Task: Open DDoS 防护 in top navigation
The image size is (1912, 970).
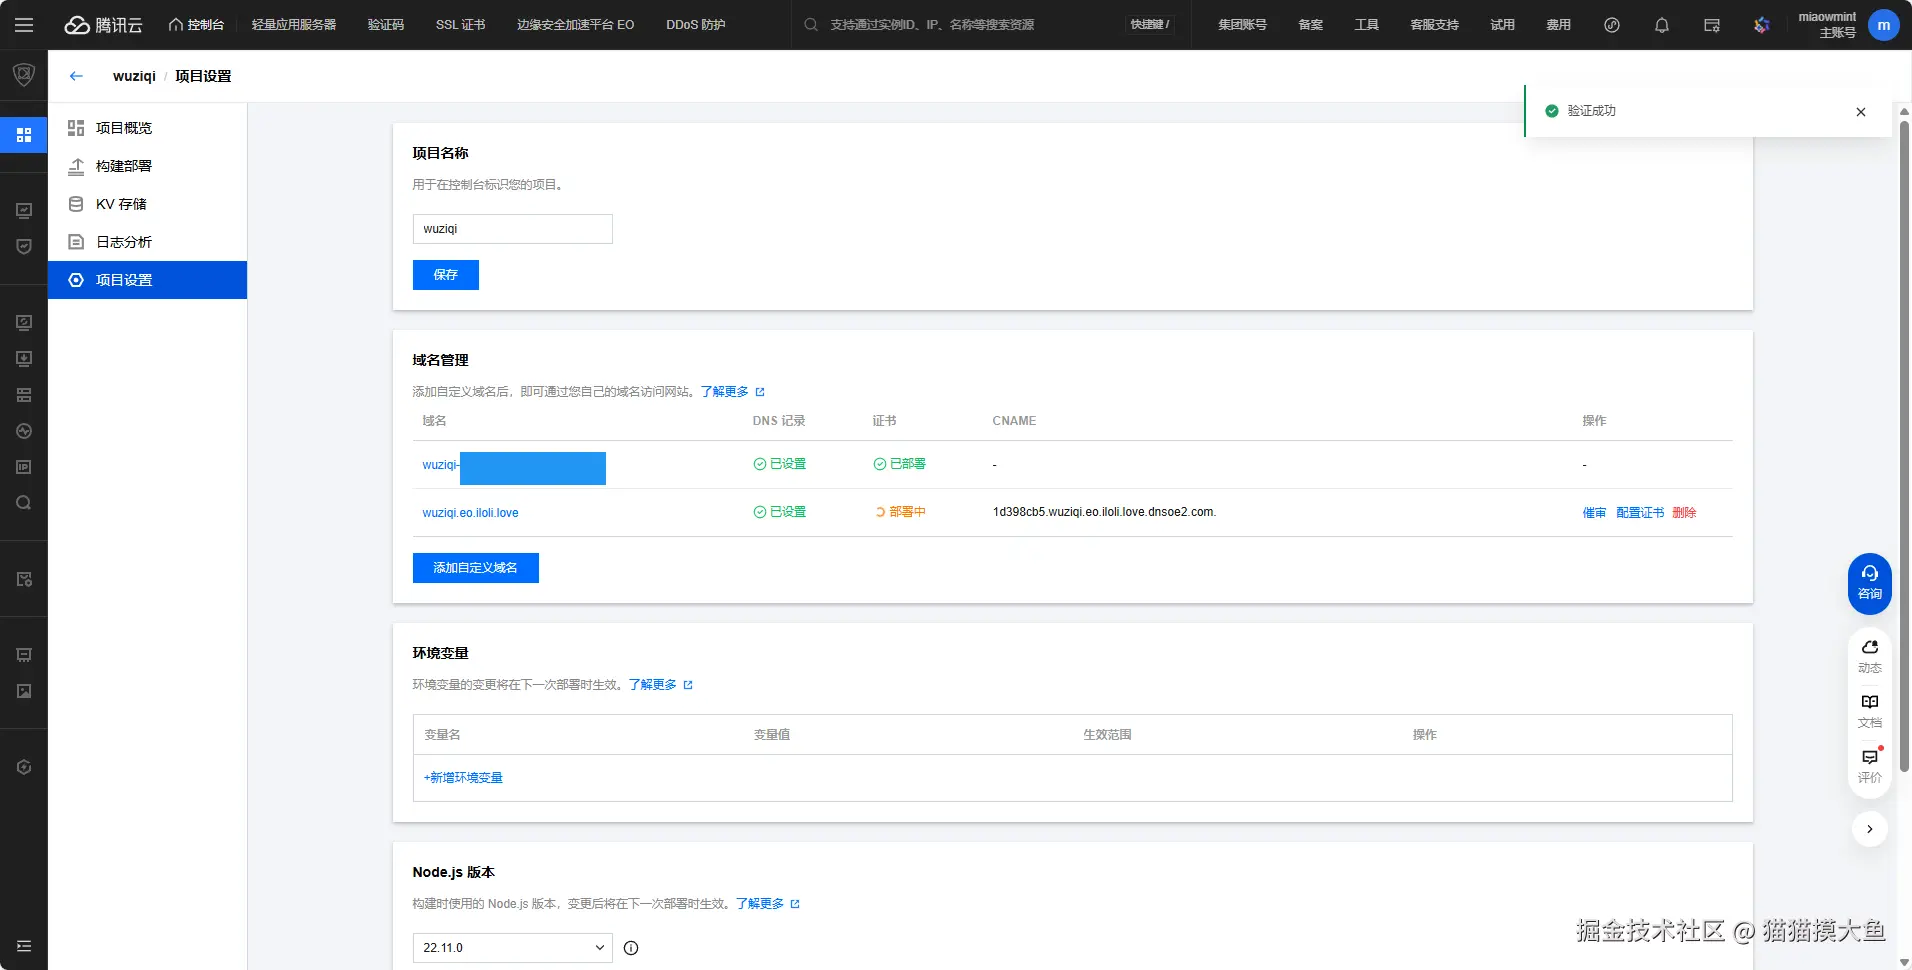Action: 696,25
